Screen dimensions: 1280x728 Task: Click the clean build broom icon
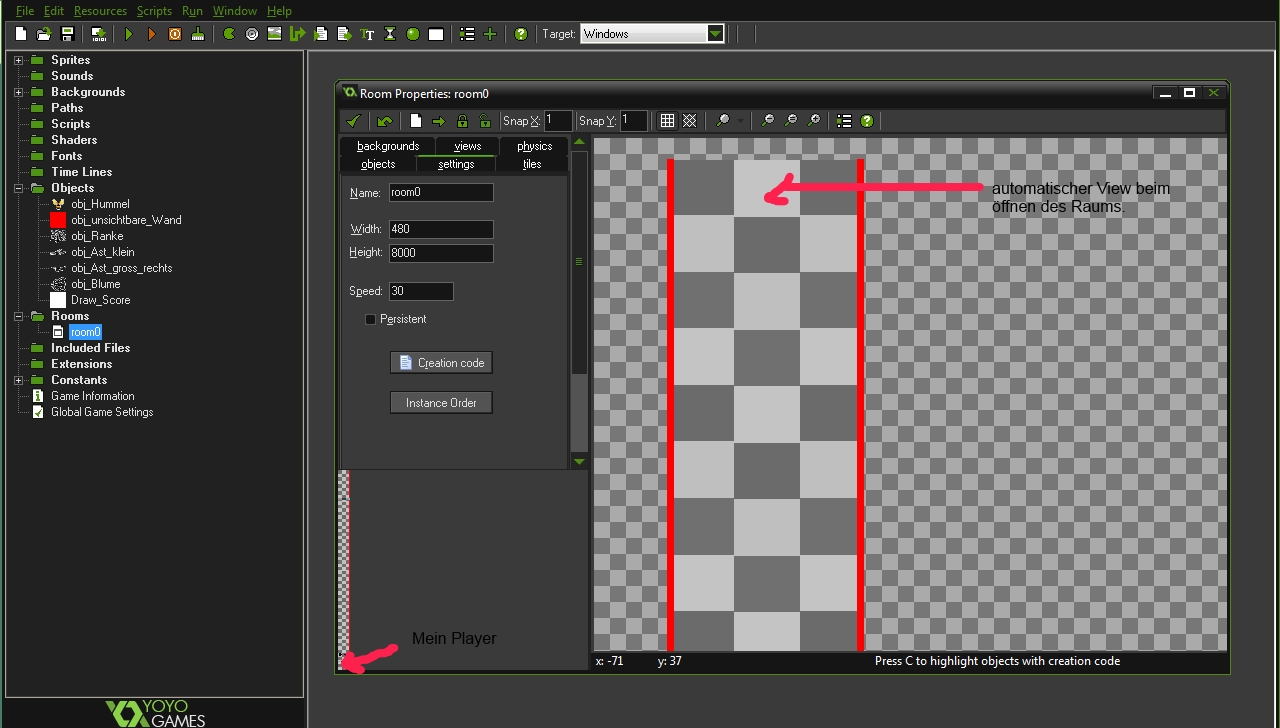198,34
